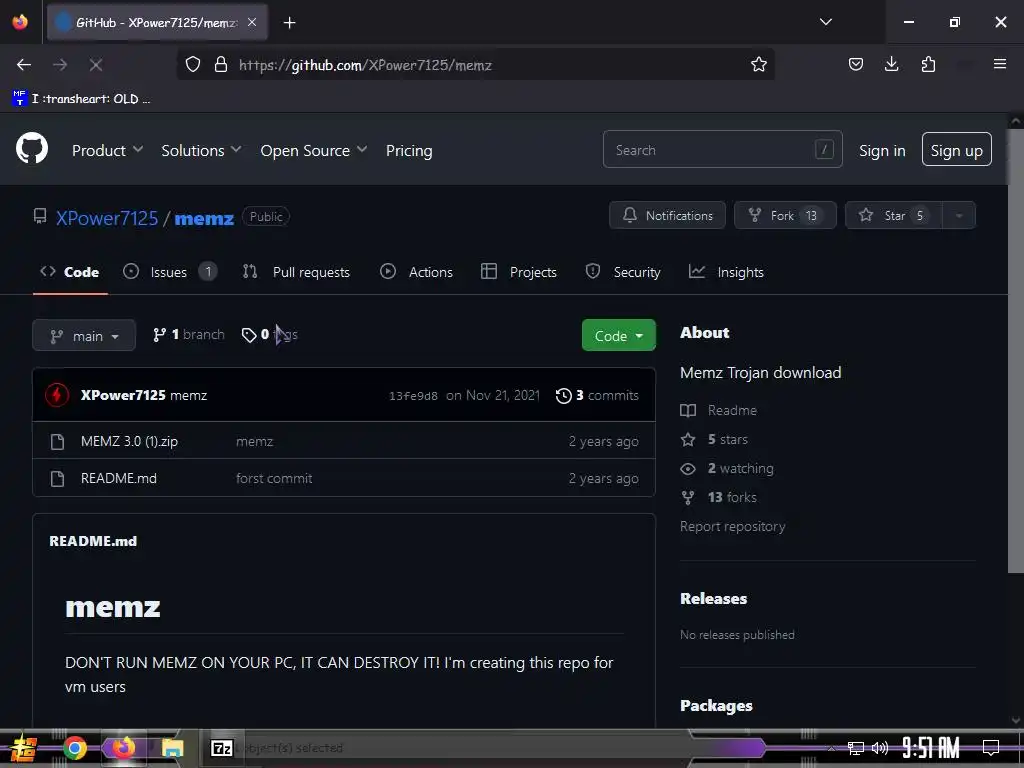This screenshot has width=1024, height=768.
Task: View the 0 tags link
Action: [x=269, y=334]
